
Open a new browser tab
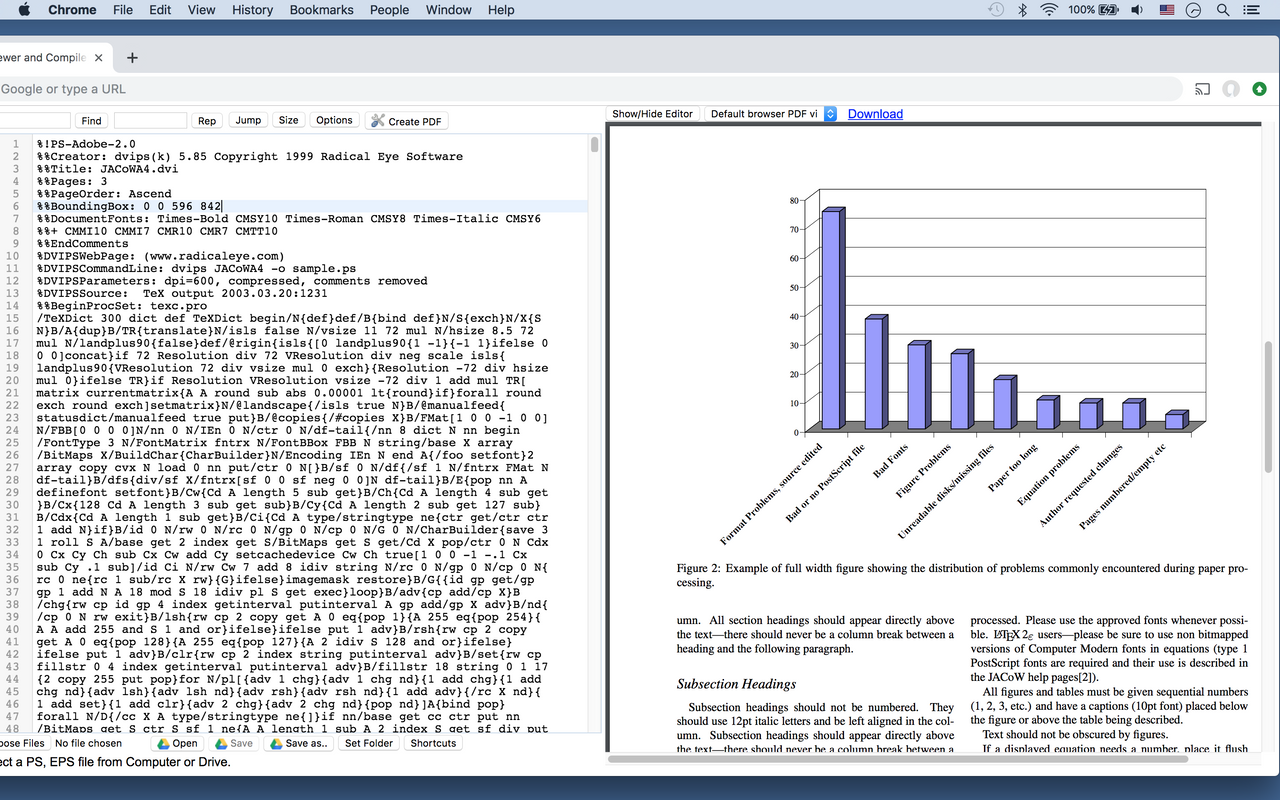click(131, 57)
